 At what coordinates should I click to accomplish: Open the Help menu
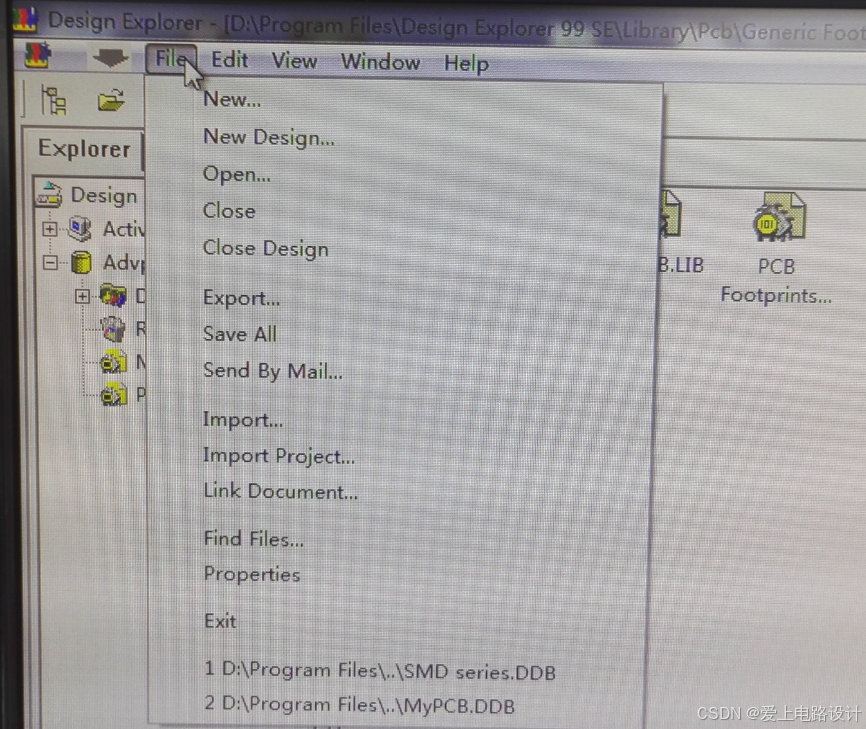coord(467,63)
